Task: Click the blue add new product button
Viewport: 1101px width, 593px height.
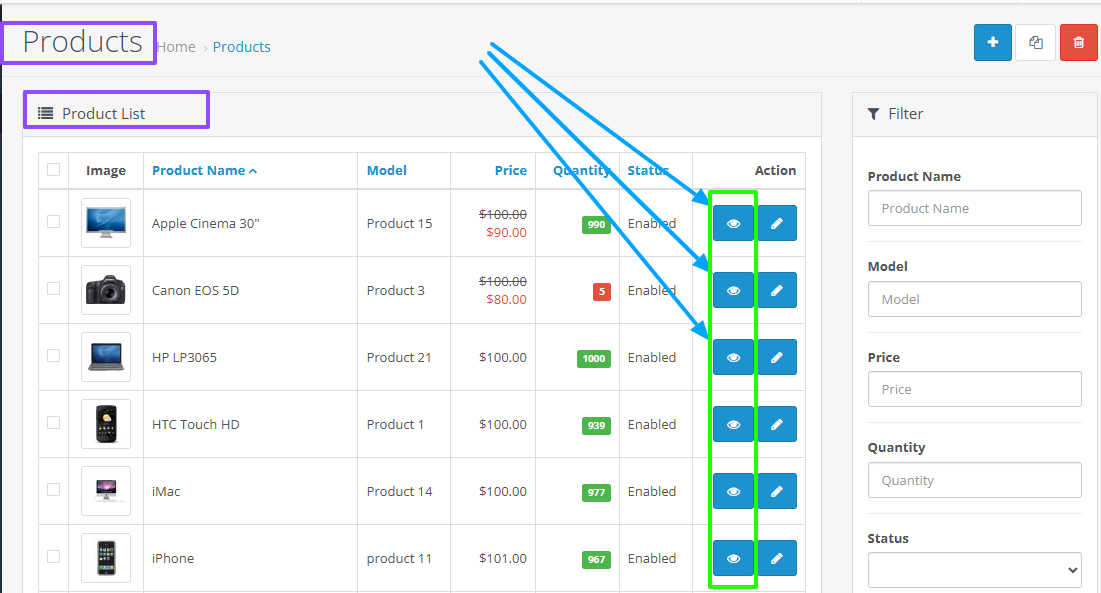Action: 992,42
